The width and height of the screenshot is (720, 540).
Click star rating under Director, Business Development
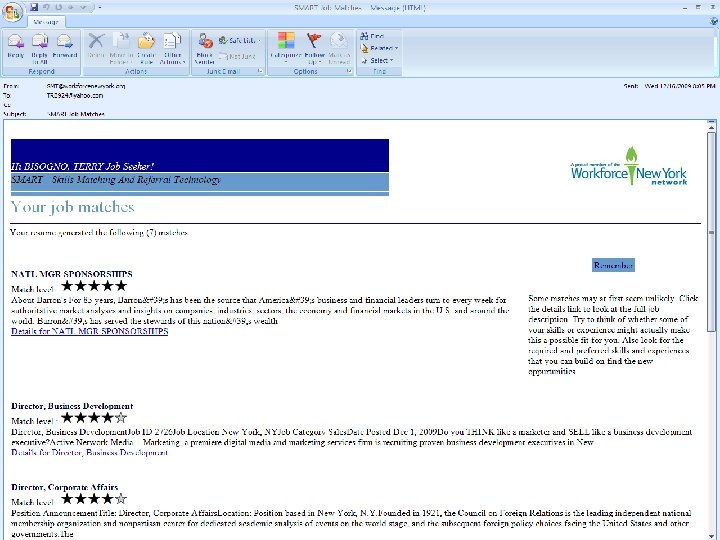click(x=94, y=418)
